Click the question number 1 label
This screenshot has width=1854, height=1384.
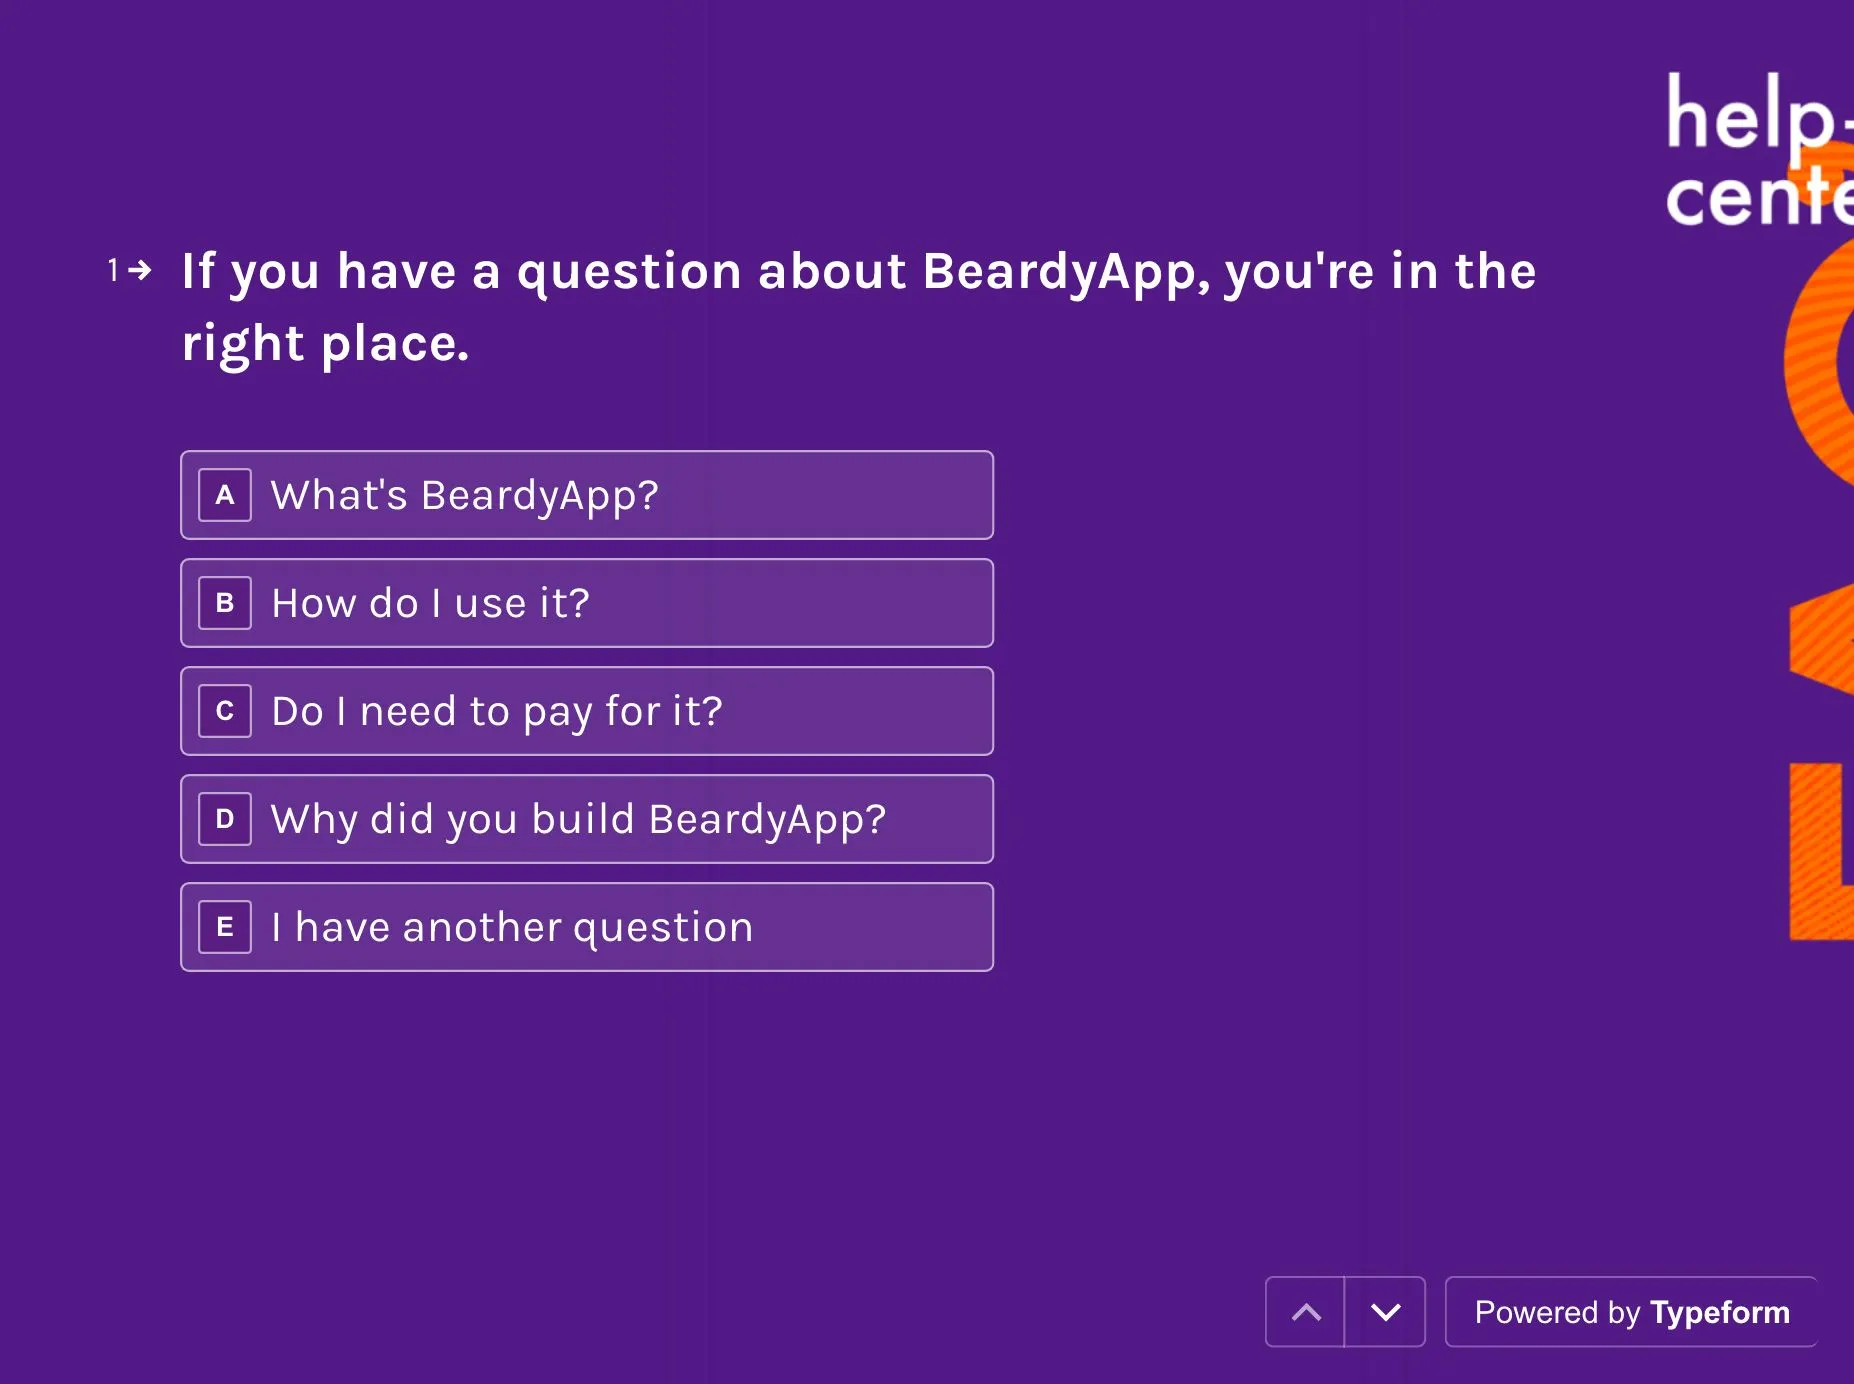coord(113,270)
